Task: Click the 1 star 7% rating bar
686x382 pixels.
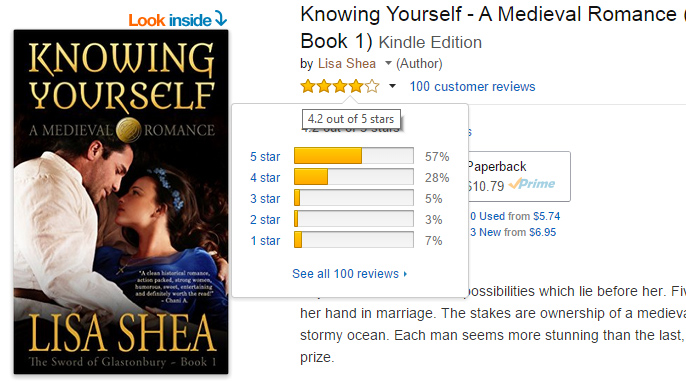Action: [x=354, y=240]
